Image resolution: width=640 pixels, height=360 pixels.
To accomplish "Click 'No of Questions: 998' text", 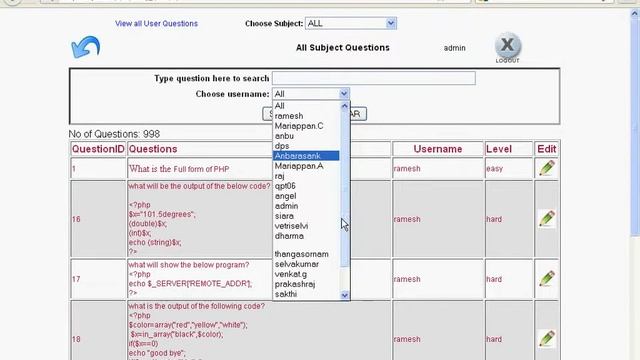I will pyautogui.click(x=114, y=134).
